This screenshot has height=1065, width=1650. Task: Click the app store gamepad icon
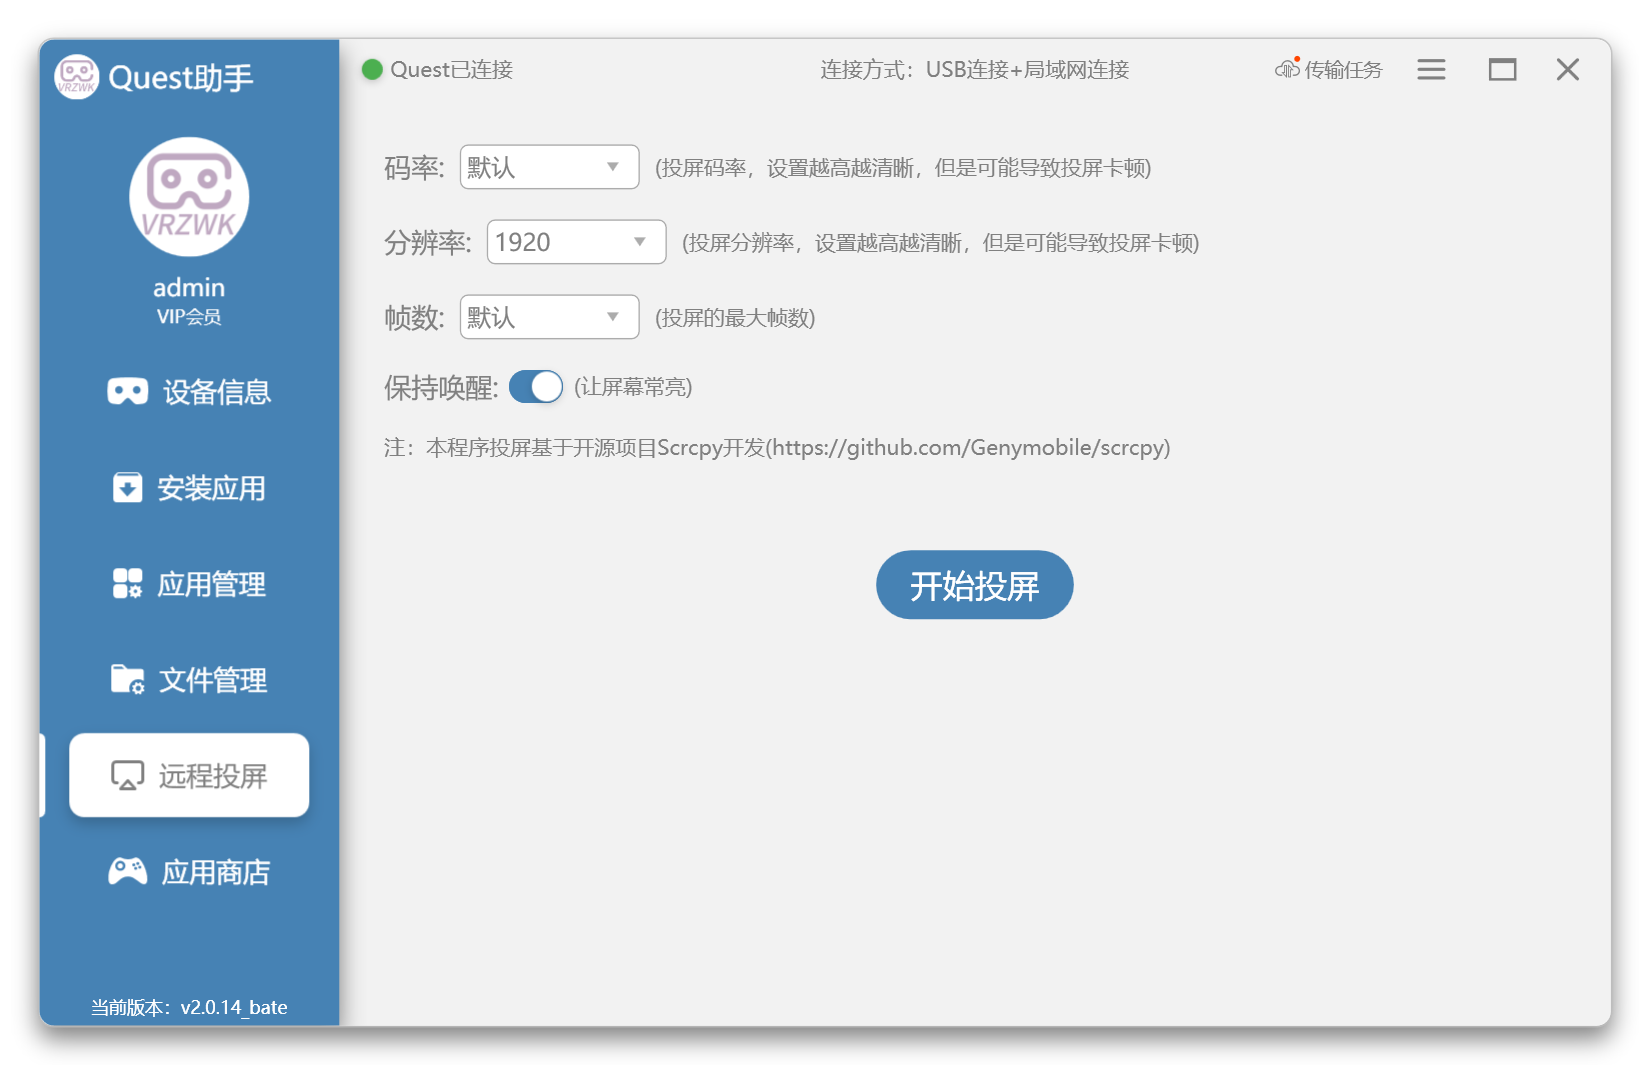point(127,872)
